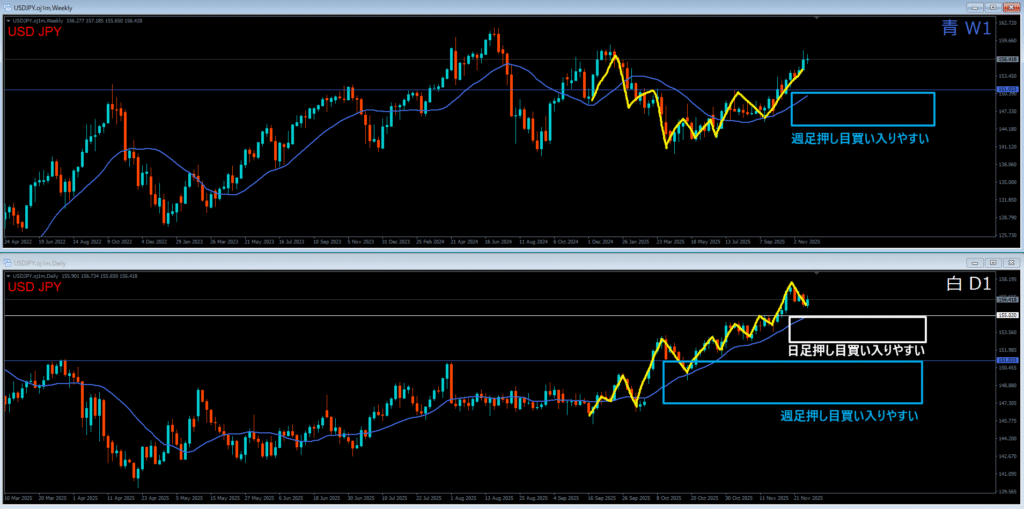This screenshot has width=1024, height=509.
Task: Click the 155.020 price tag on the daily chart
Action: tap(1008, 316)
